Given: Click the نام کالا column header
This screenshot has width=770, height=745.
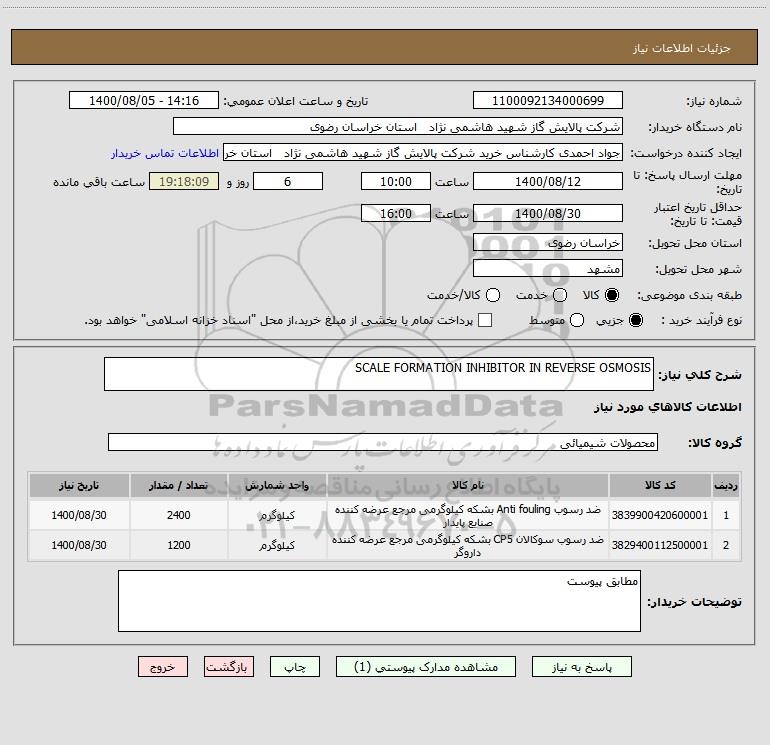Looking at the screenshot, I should click(x=468, y=485).
